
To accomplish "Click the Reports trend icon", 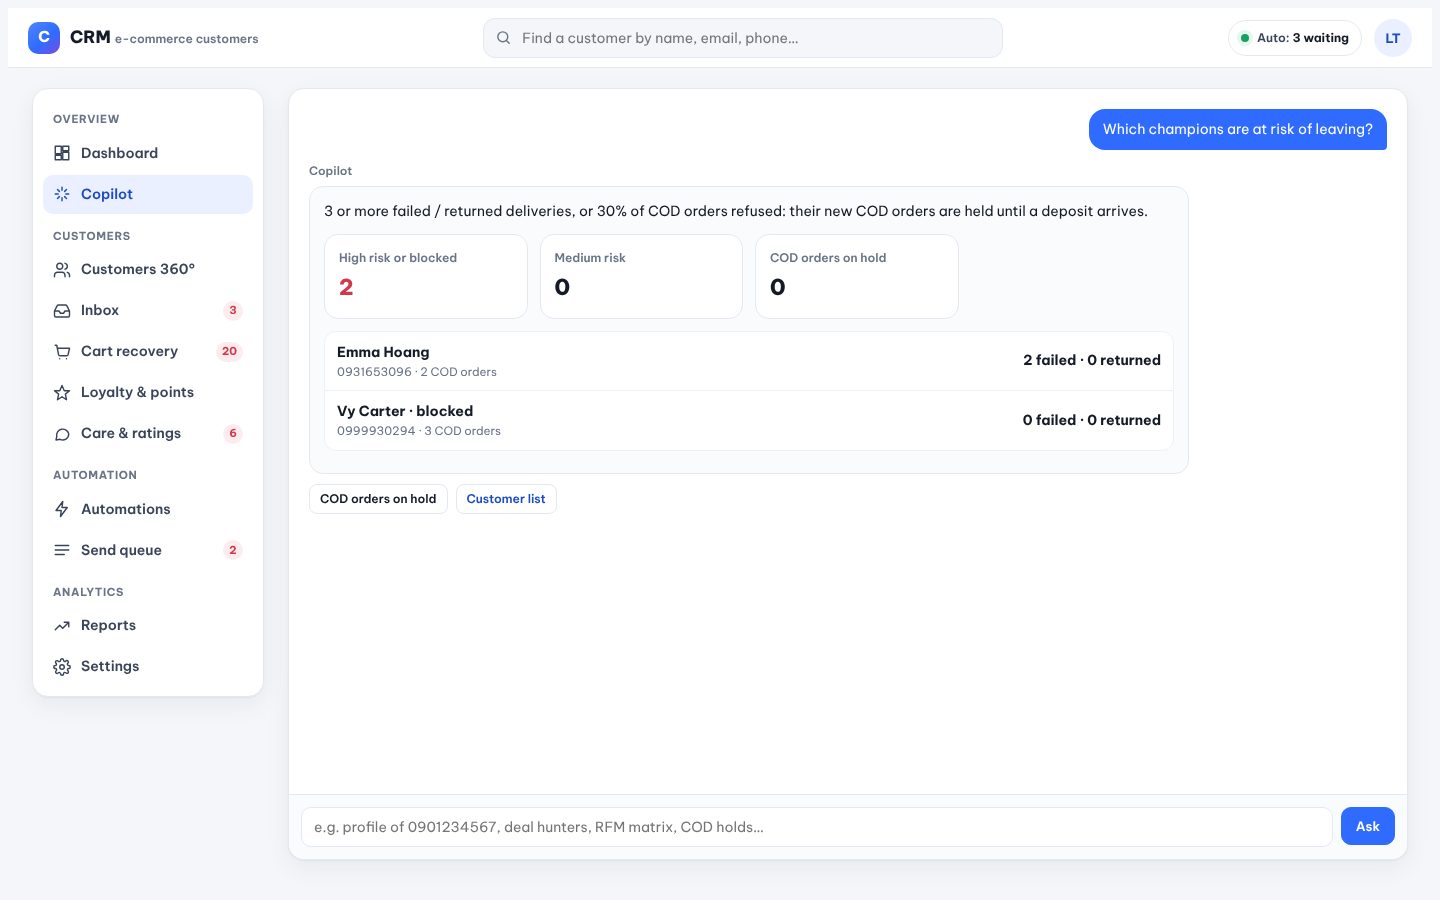I will click(62, 625).
